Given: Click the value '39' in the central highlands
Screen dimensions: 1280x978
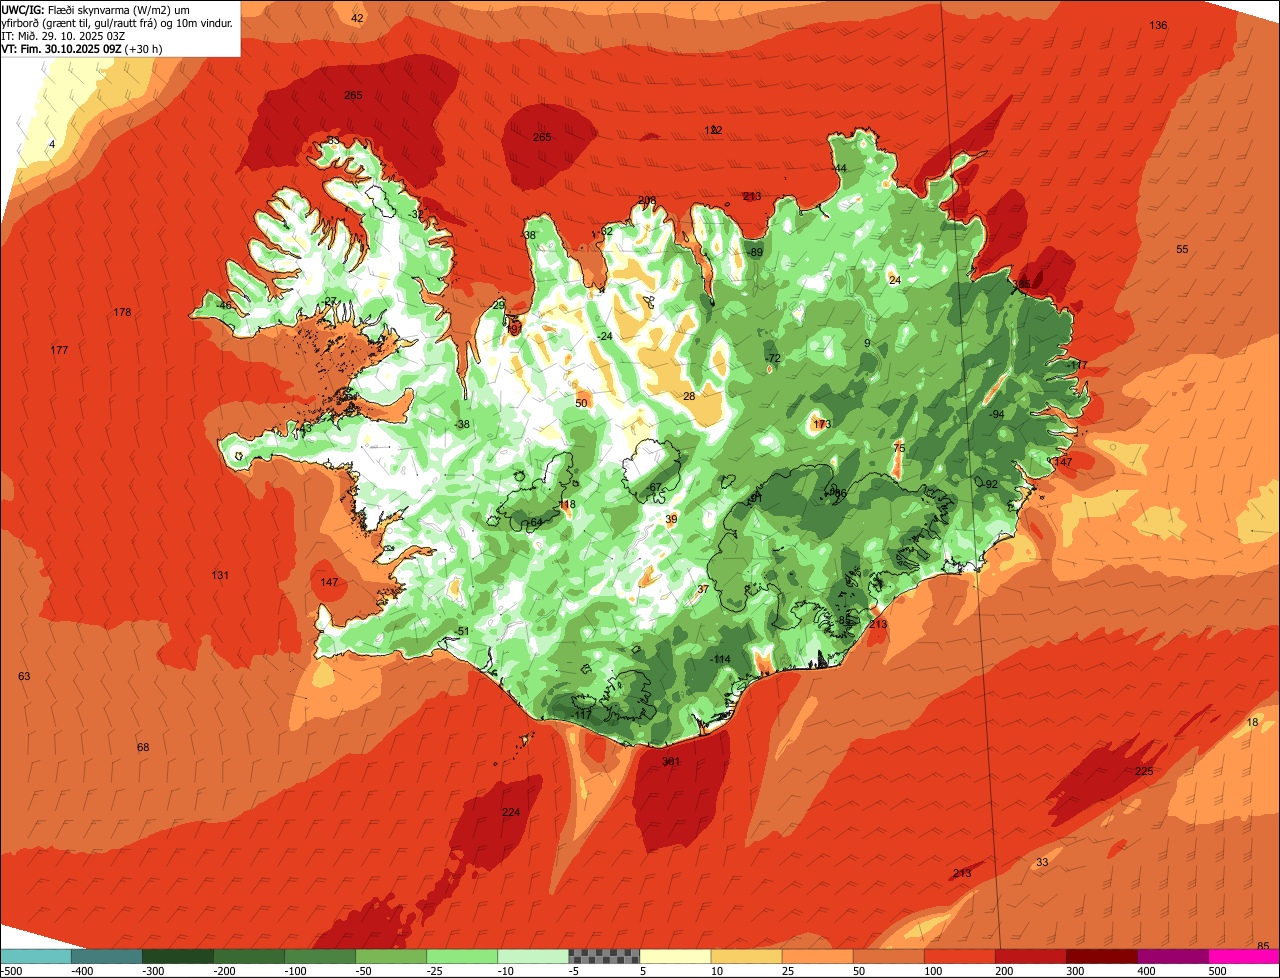Looking at the screenshot, I should coord(671,519).
